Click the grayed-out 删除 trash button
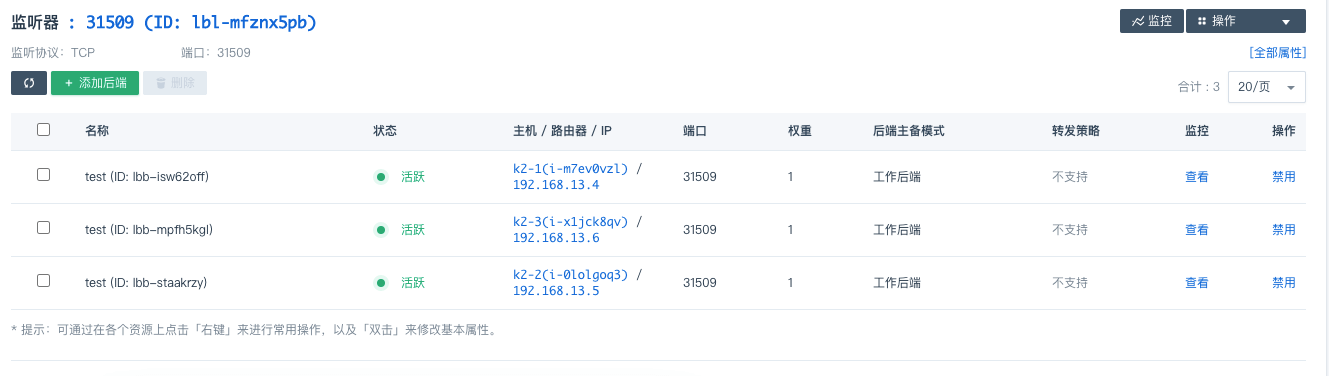This screenshot has height=376, width=1329. click(175, 83)
